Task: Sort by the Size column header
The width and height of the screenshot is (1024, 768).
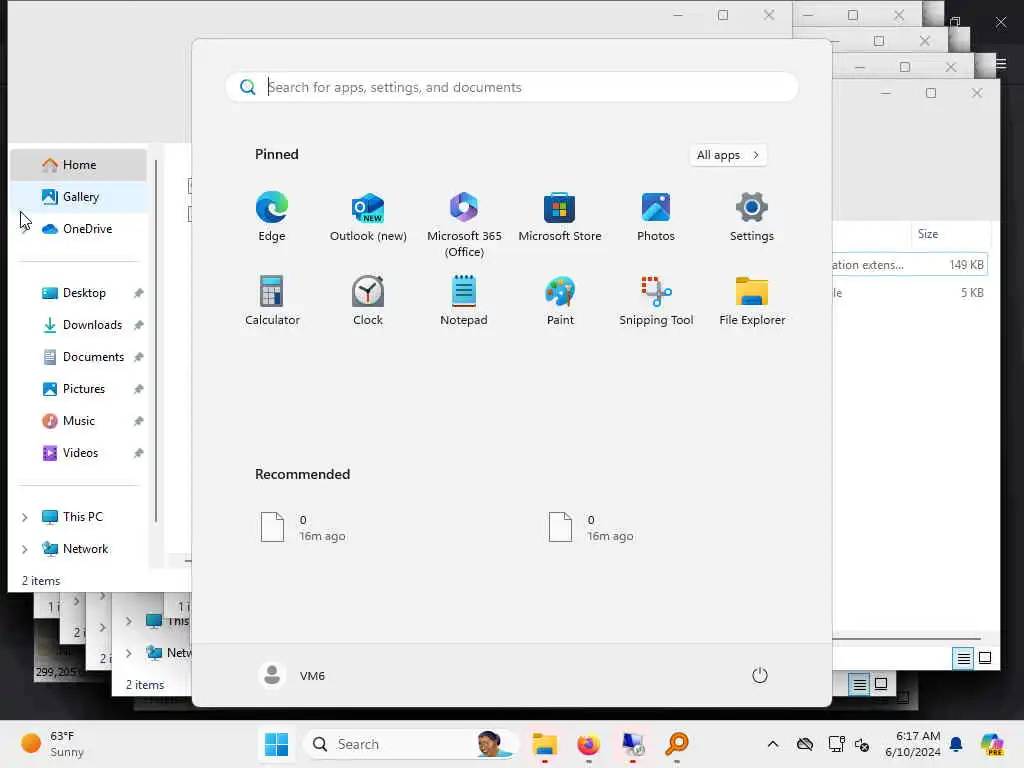Action: (927, 234)
